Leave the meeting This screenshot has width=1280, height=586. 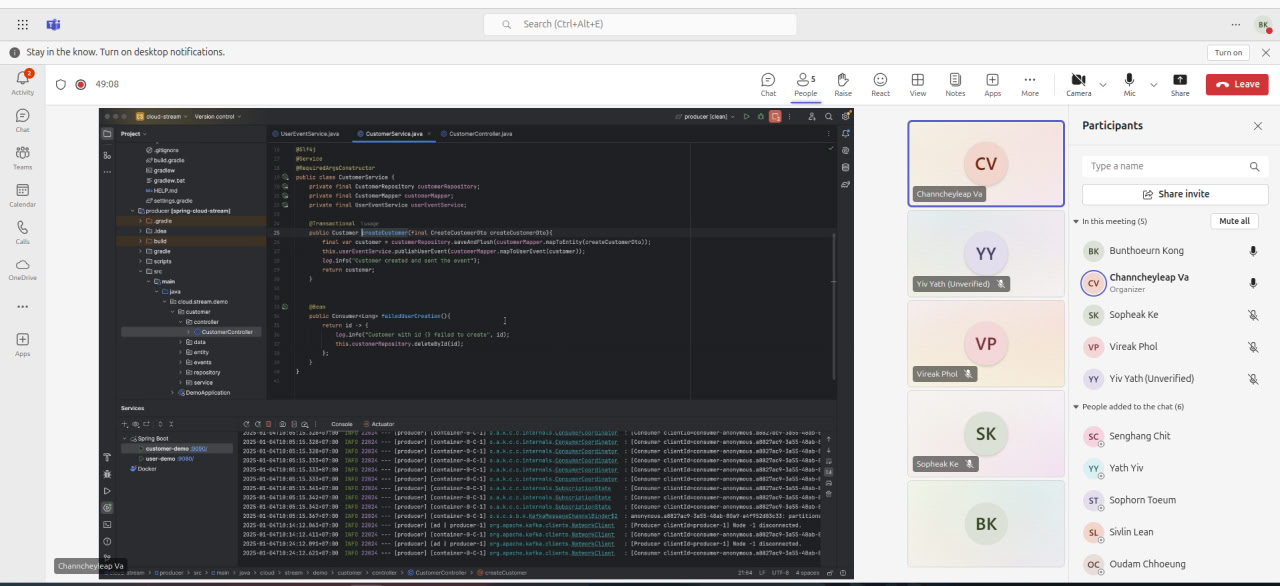tap(1237, 84)
